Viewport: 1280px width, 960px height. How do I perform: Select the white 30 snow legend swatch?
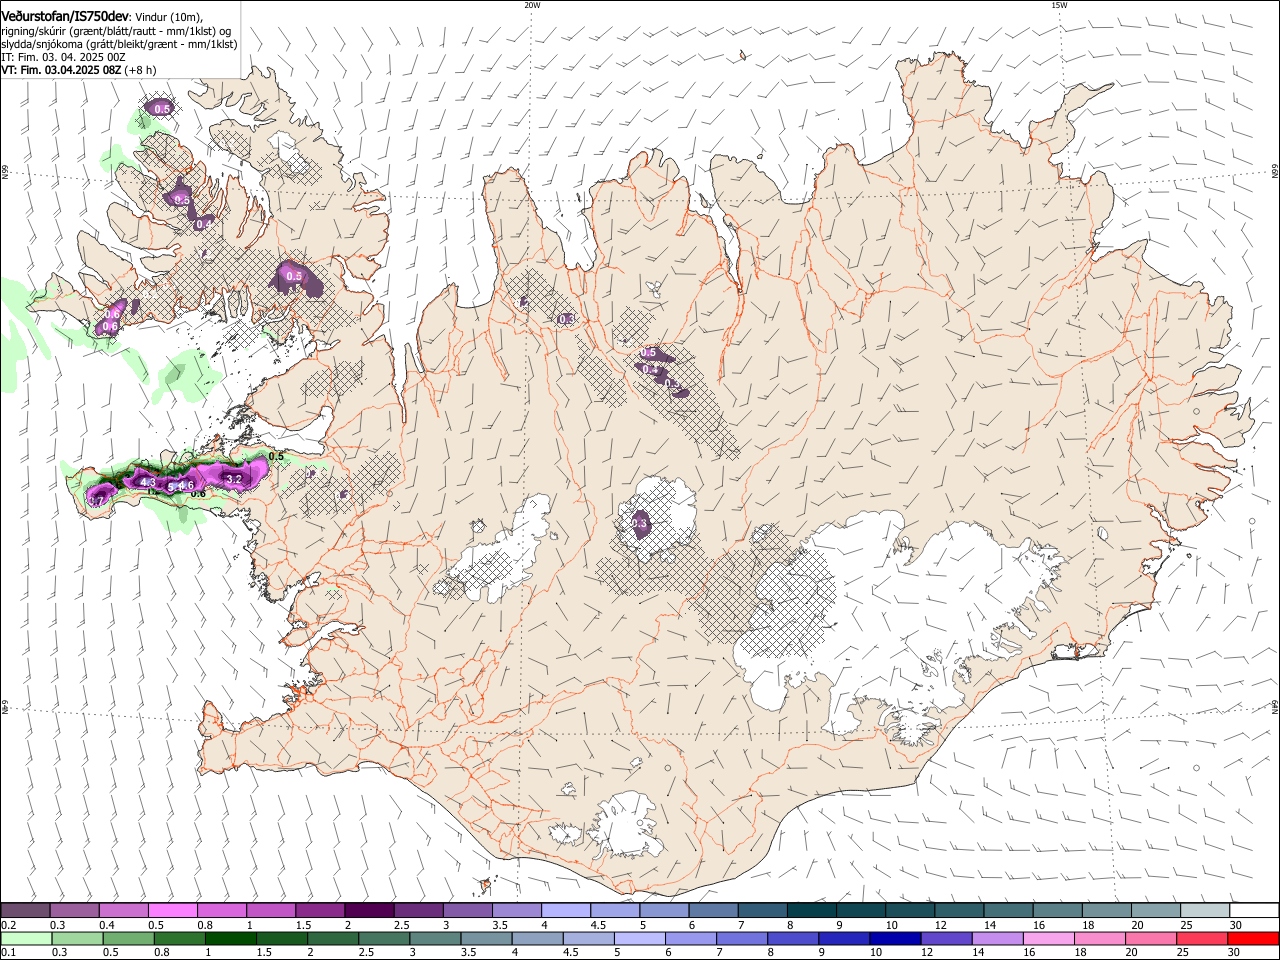tap(1254, 911)
